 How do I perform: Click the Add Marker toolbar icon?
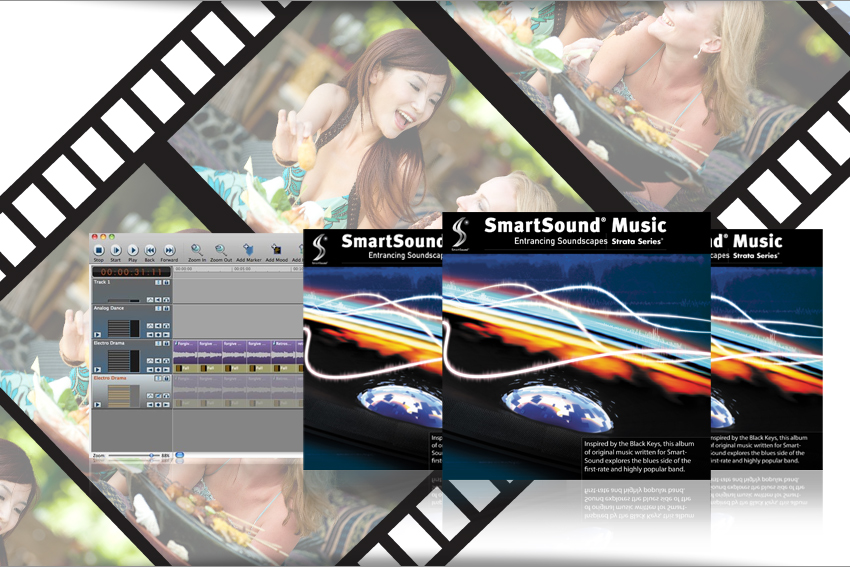click(248, 250)
